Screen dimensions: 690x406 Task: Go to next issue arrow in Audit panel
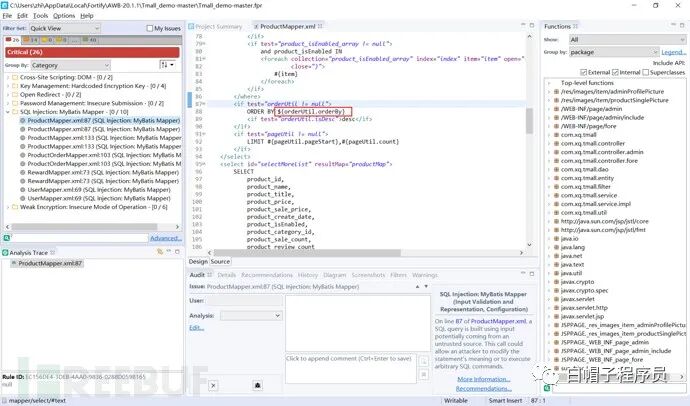coord(426,286)
